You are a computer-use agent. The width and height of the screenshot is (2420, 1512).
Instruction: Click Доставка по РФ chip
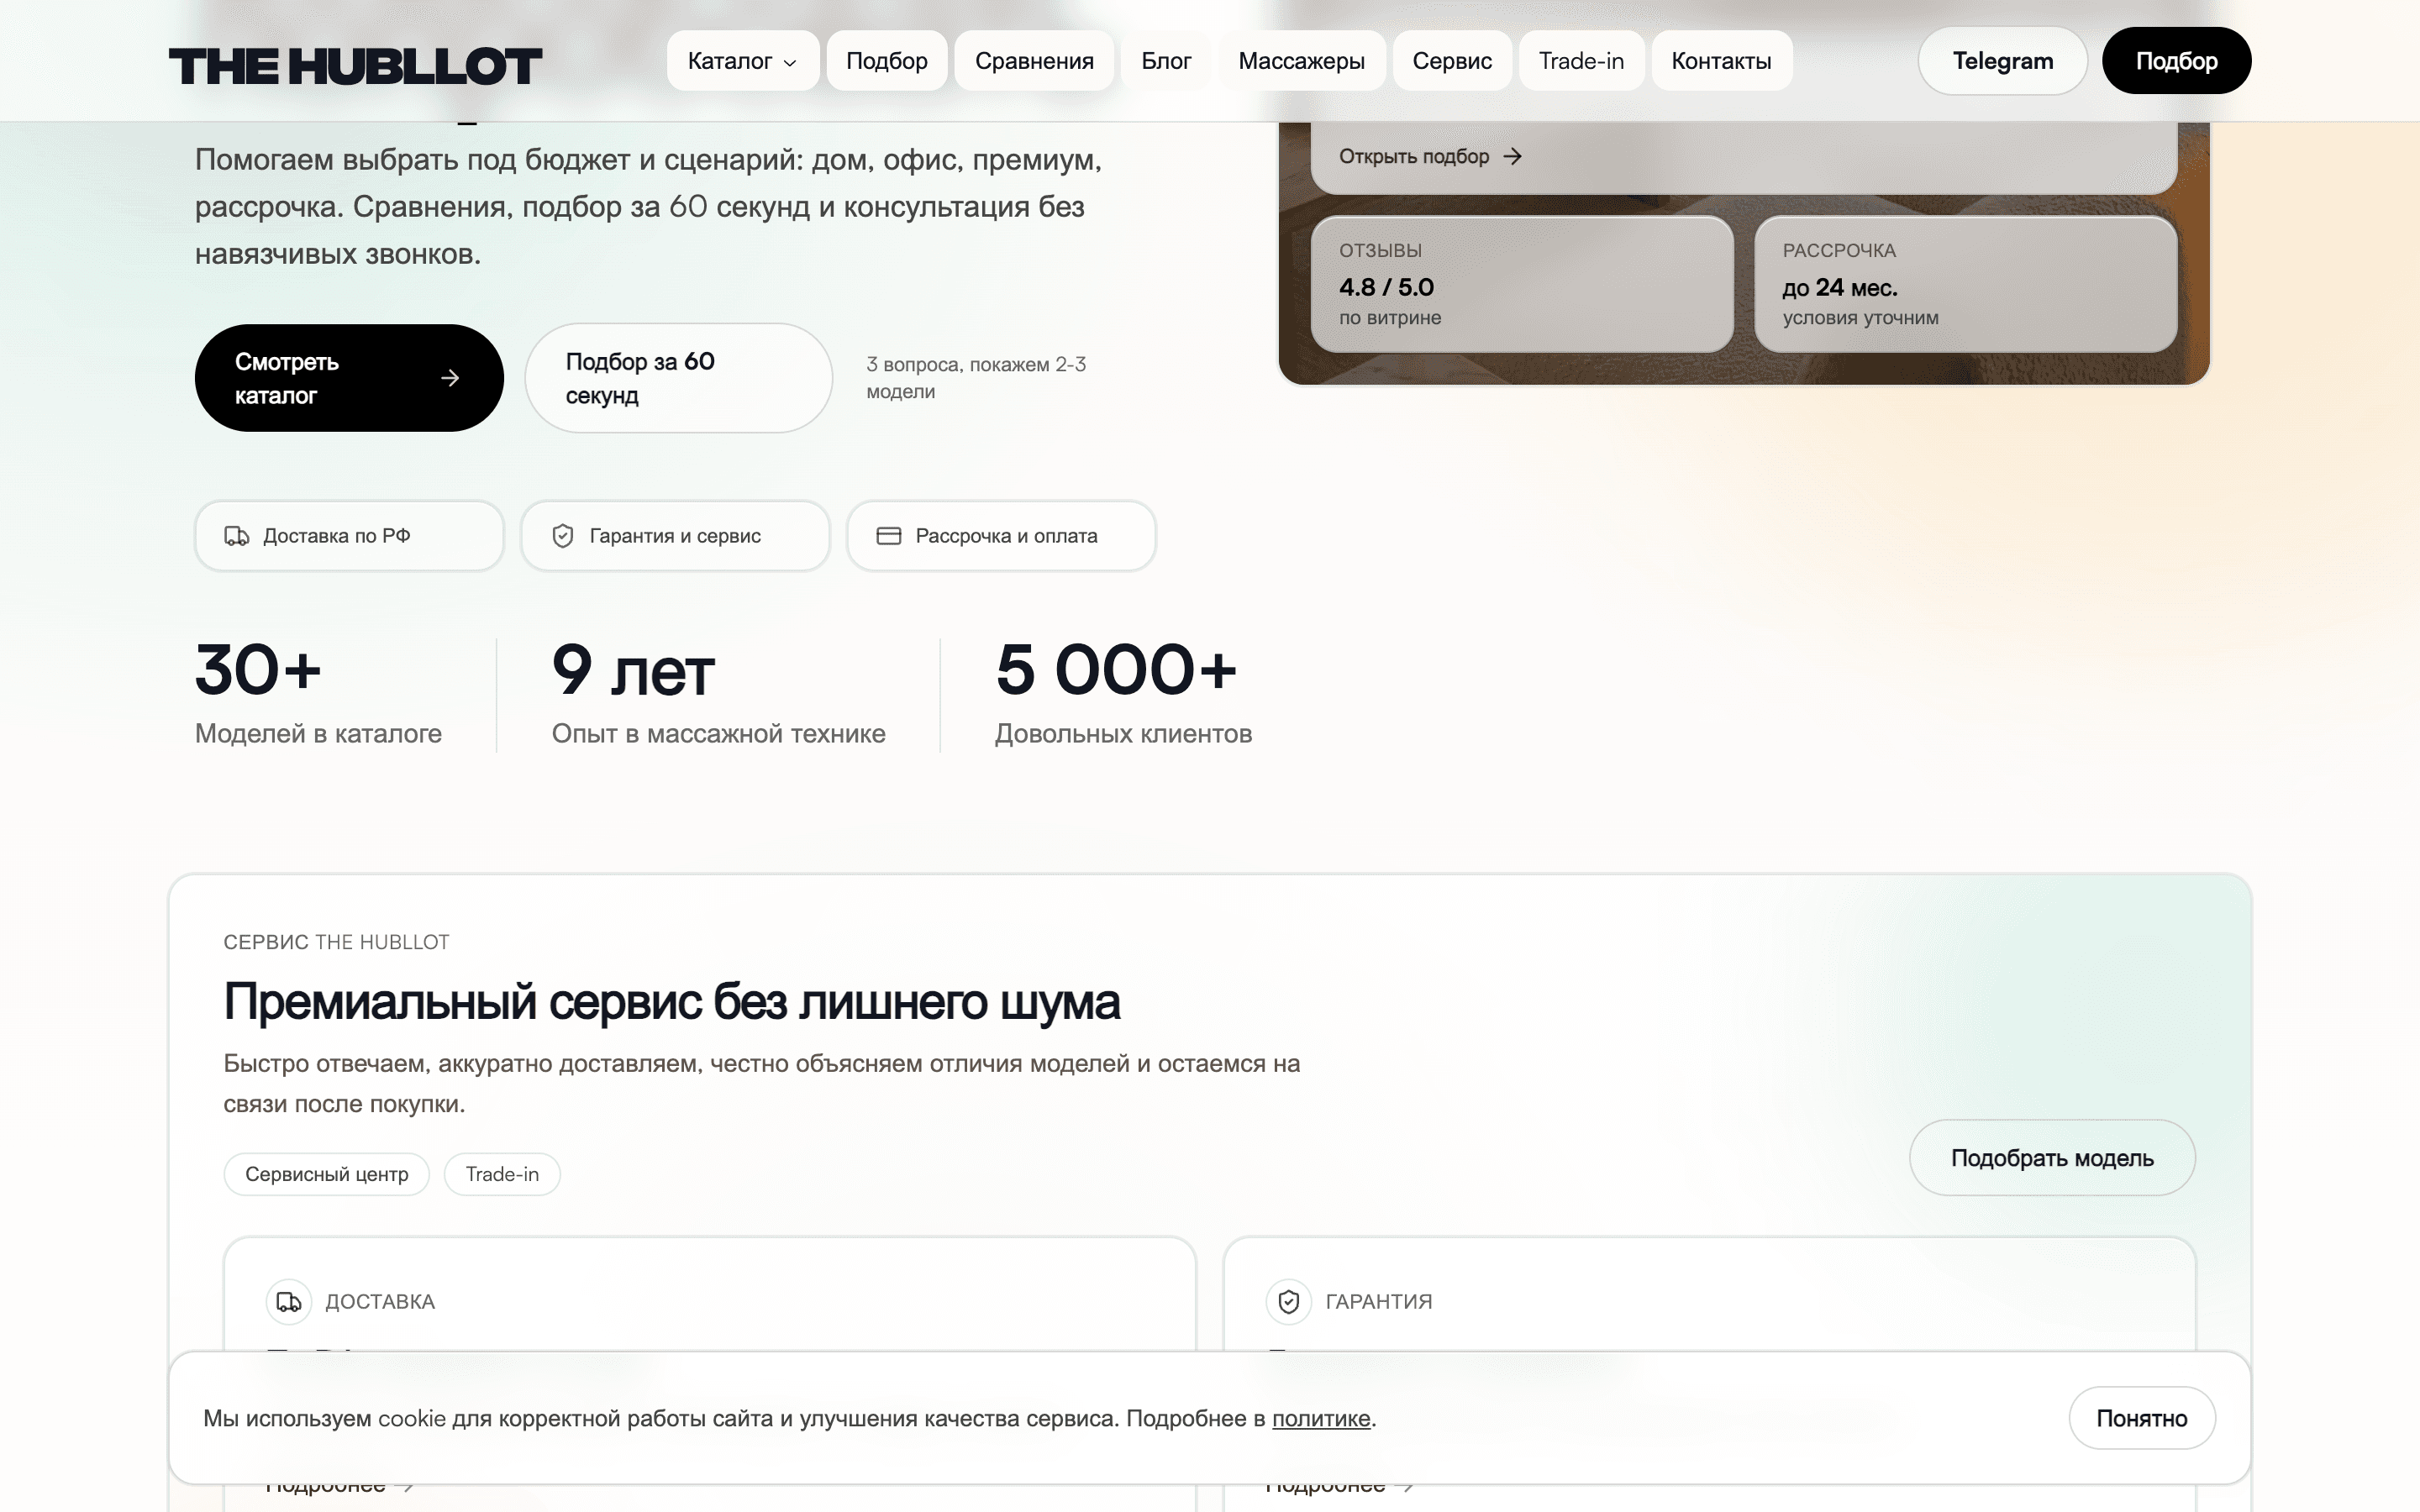click(349, 536)
